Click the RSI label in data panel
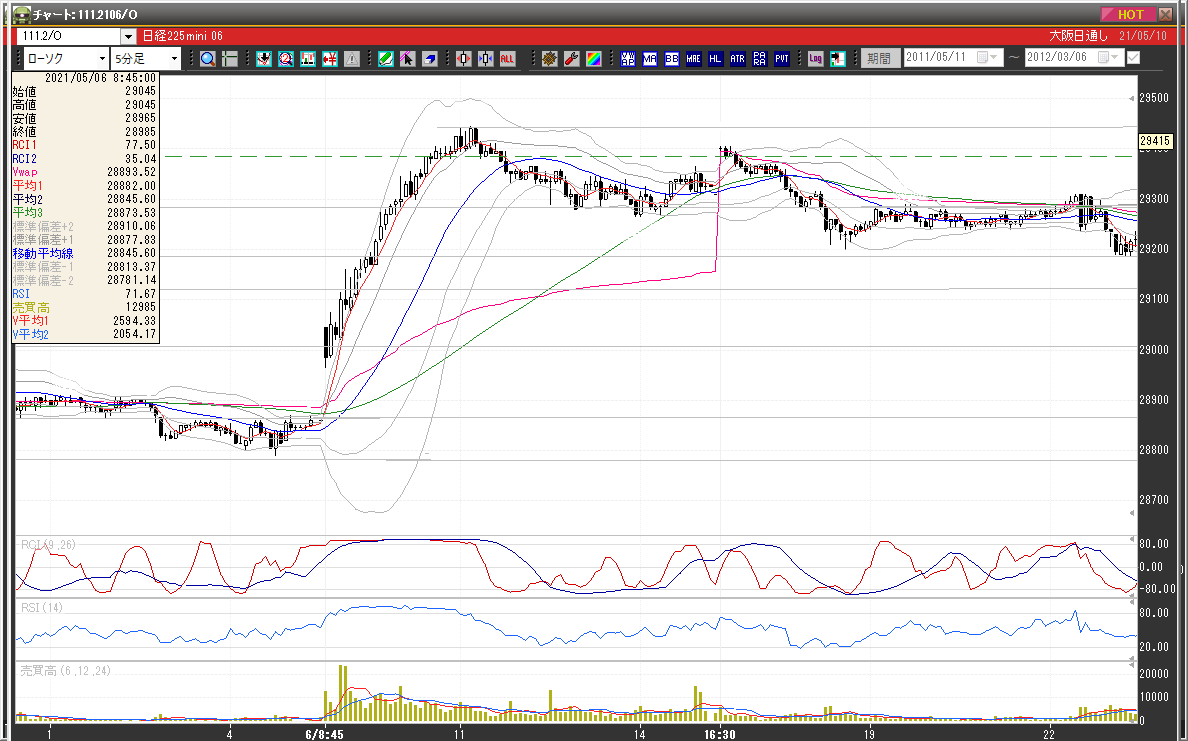This screenshot has width=1188, height=741. point(21,294)
